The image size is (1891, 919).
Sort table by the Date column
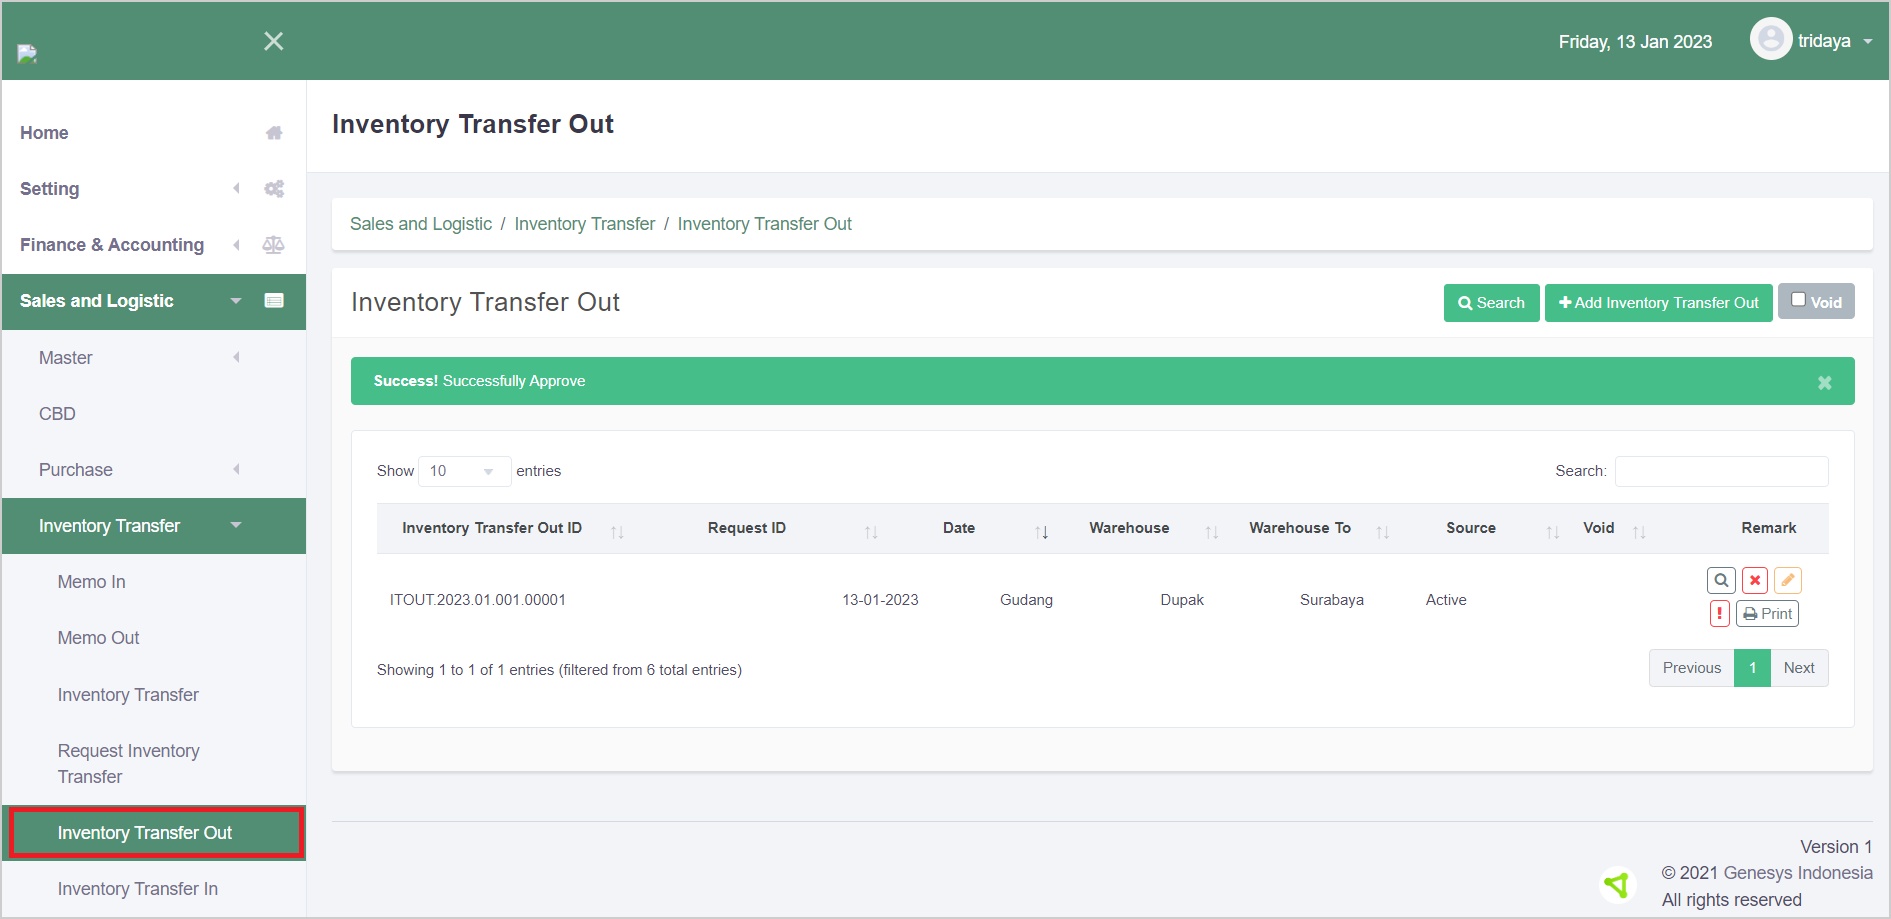coord(959,528)
